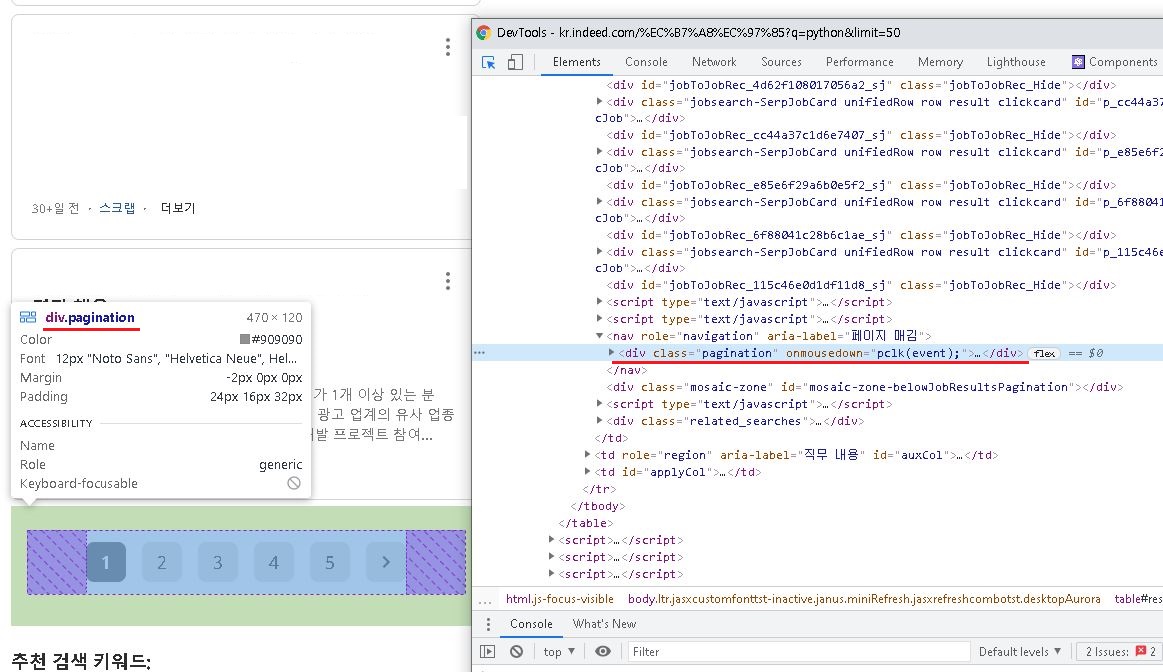The width and height of the screenshot is (1163, 672).
Task: Click the 스크랩 link on job card
Action: [x=117, y=208]
